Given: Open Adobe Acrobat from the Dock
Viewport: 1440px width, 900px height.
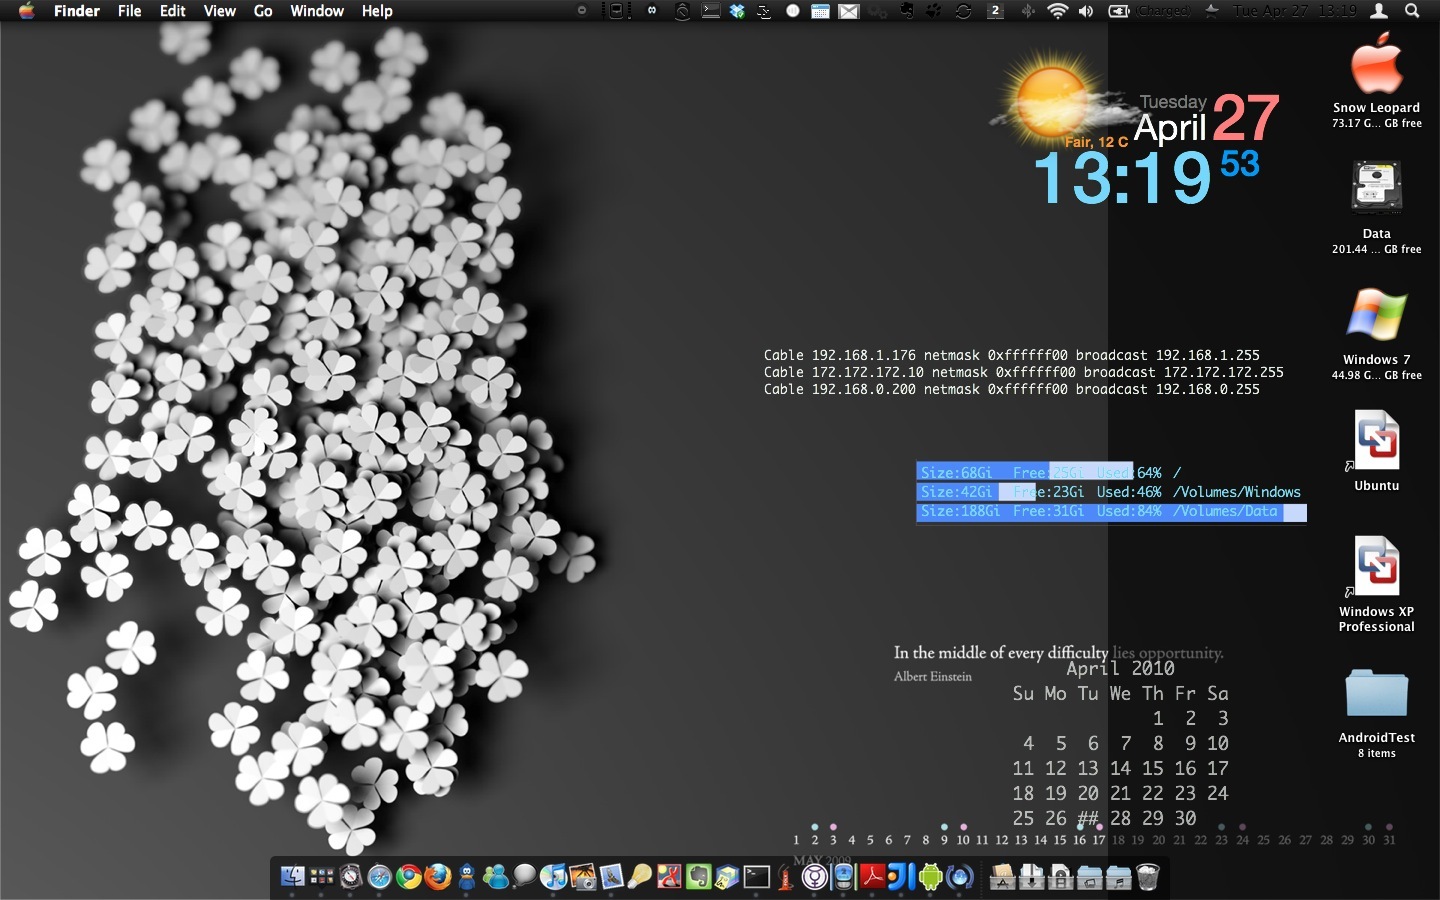Looking at the screenshot, I should pyautogui.click(x=873, y=877).
